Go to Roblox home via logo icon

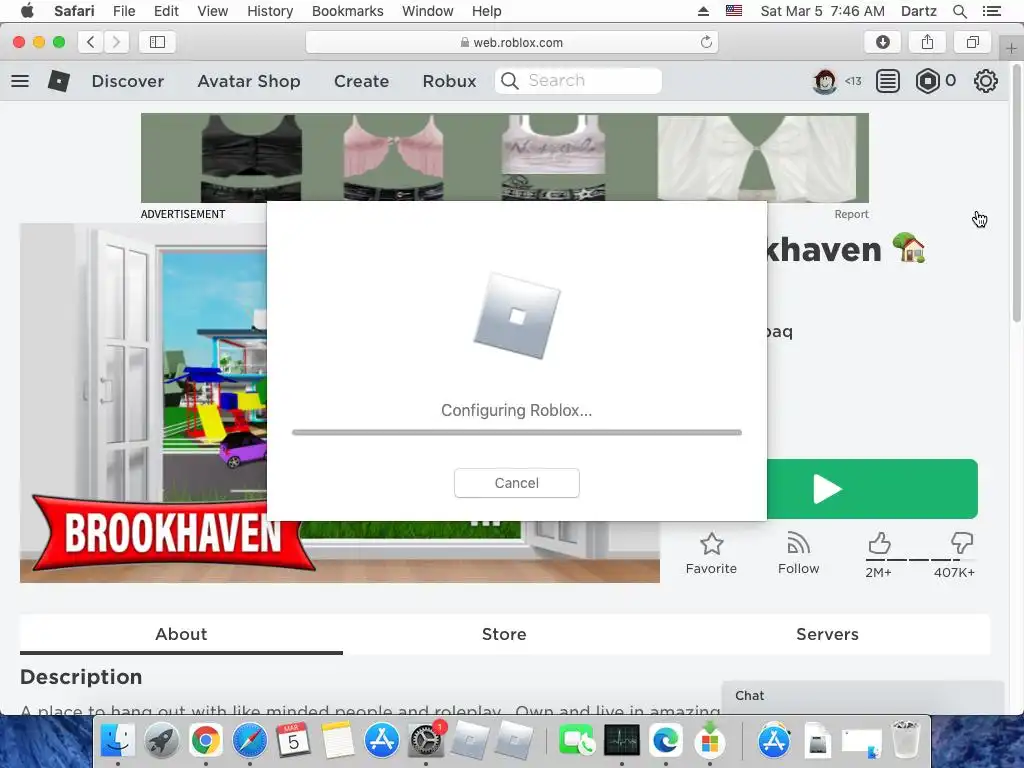pos(59,81)
